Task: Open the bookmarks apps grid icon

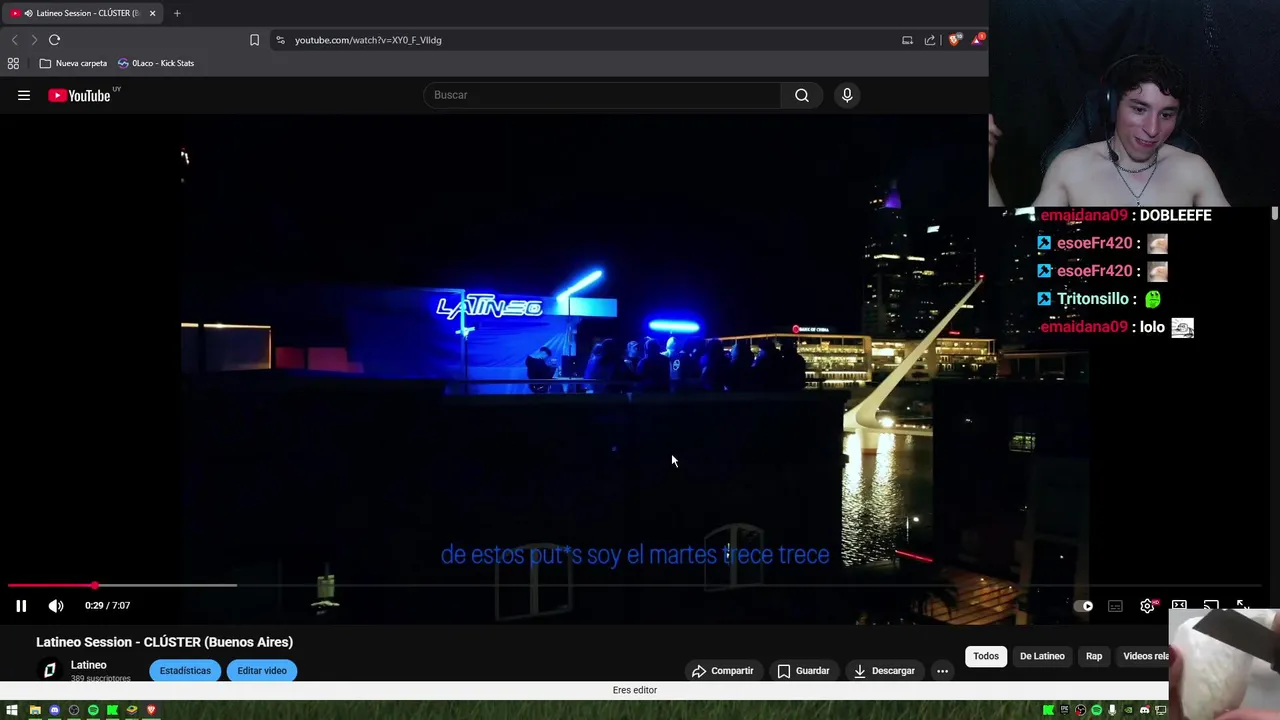Action: (13, 63)
